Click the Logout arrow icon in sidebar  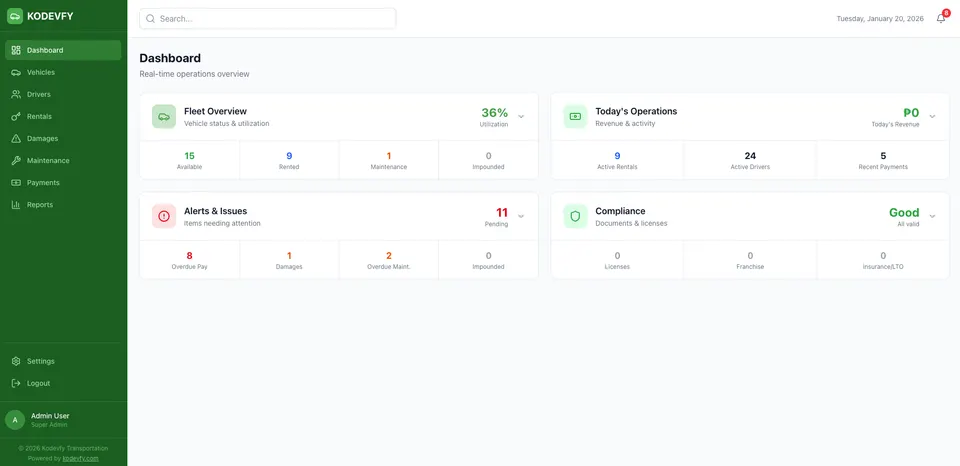pos(17,383)
